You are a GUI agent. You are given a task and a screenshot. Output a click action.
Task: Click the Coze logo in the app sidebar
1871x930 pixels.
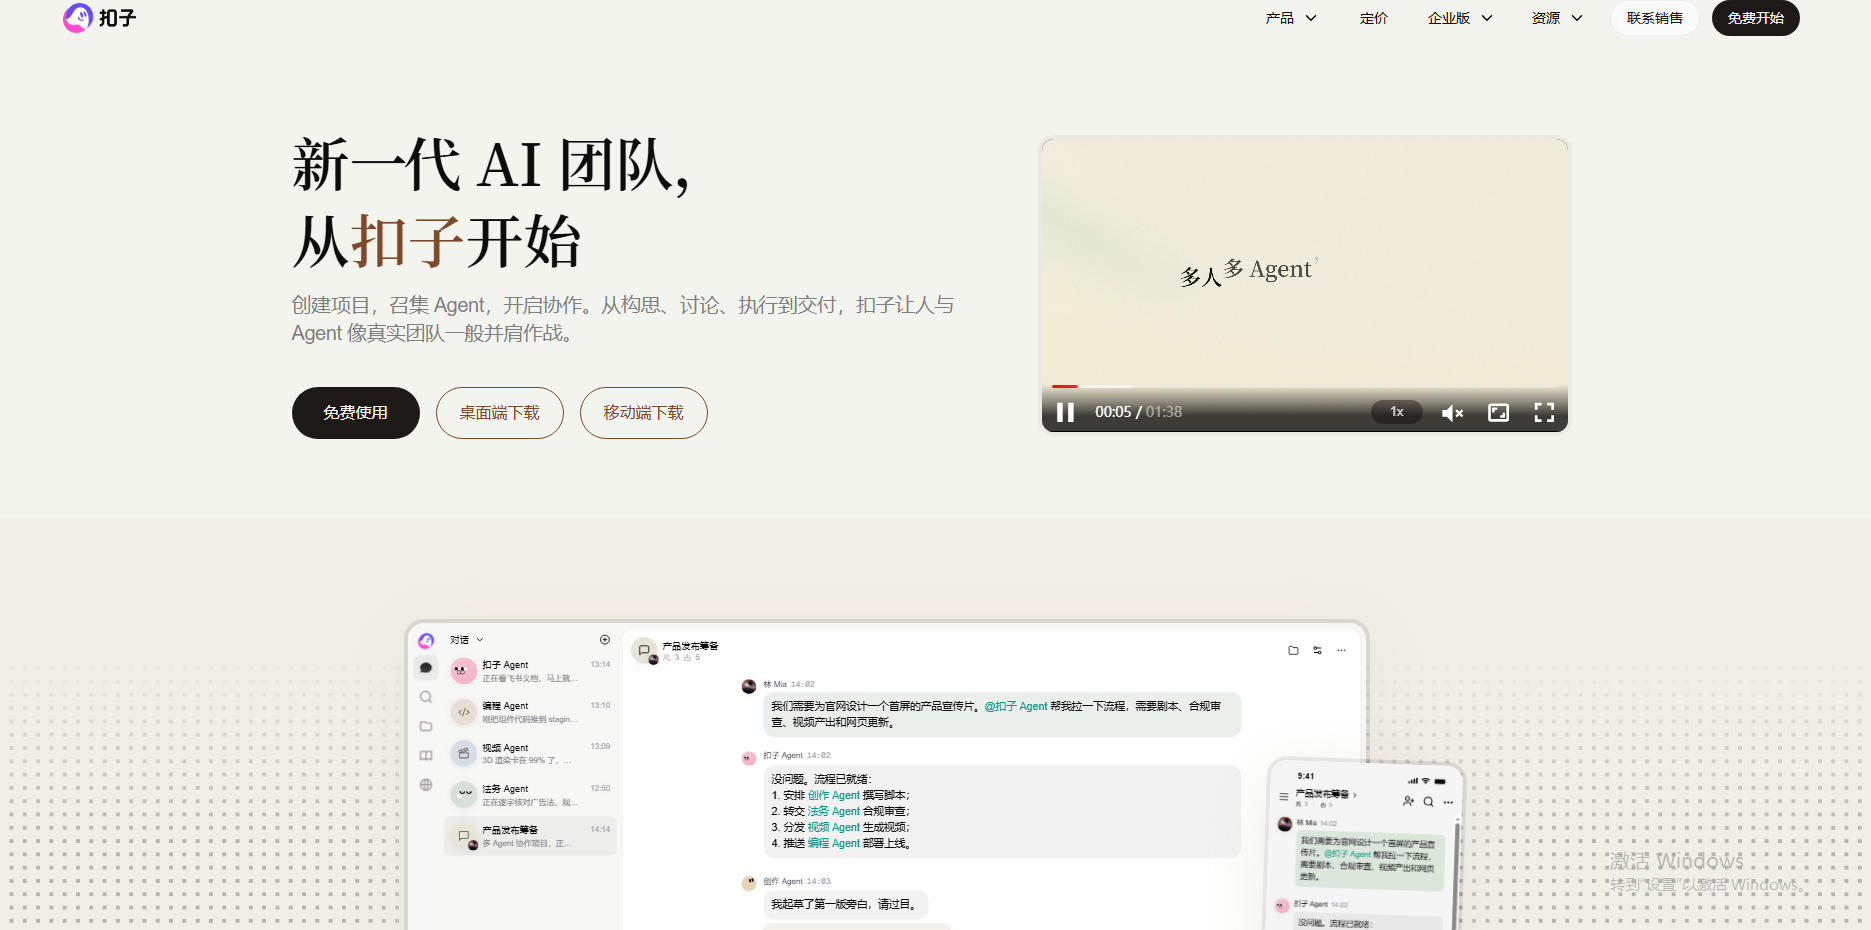pyautogui.click(x=426, y=640)
